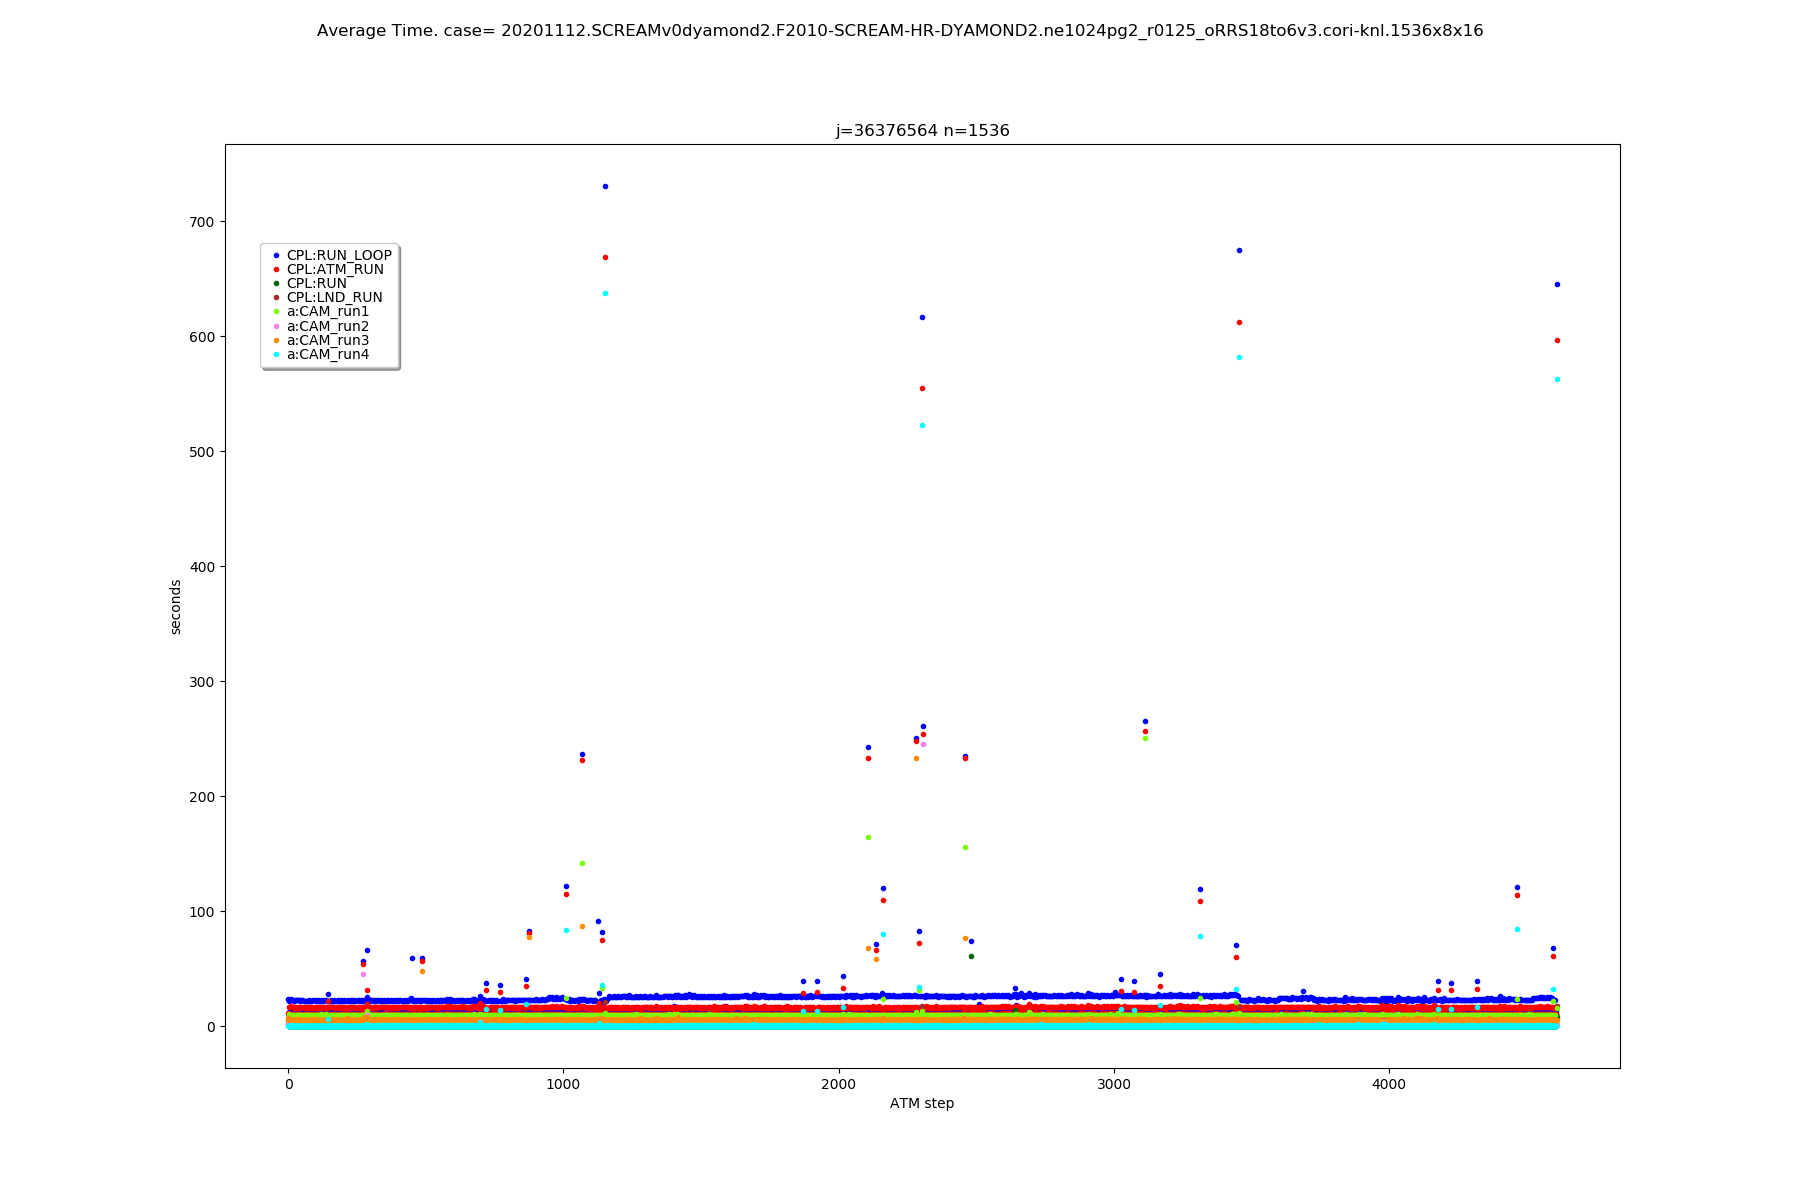Click the 700 tick label on y-axis

[204, 222]
